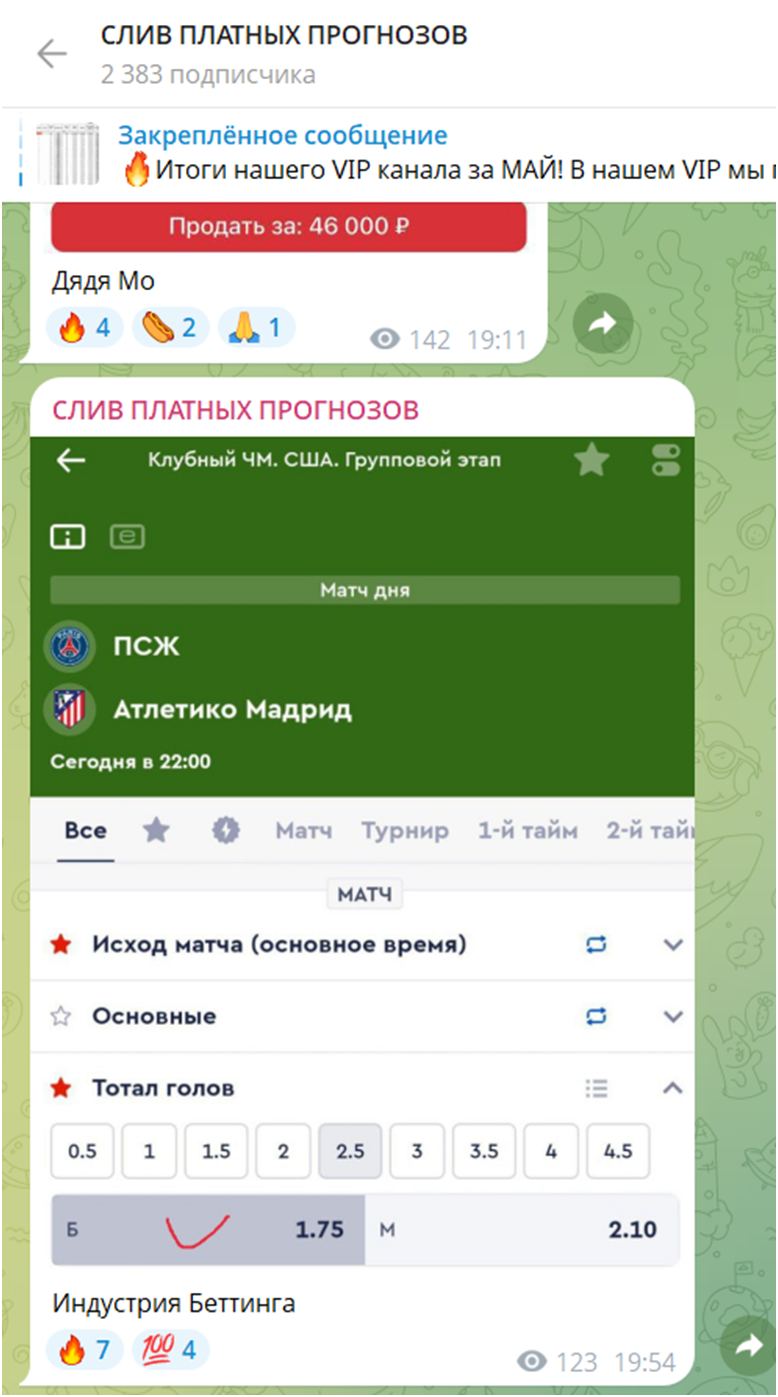
Task: Click the 'Атлетико Мадрид' team name
Action: [233, 710]
